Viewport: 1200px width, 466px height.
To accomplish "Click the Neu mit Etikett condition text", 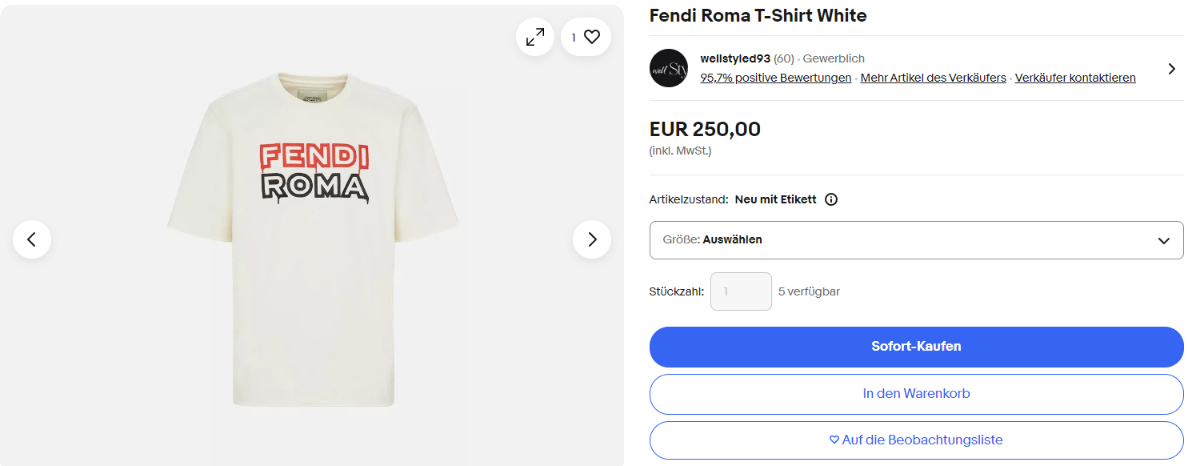I will pyautogui.click(x=775, y=199).
